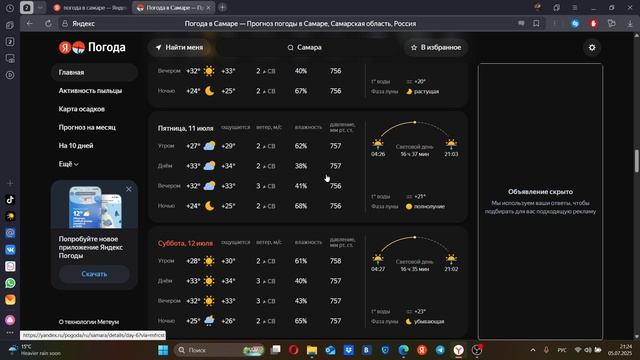Open orange mail icon in browser sidebar
Screen dimensions: 640x360
10,300
